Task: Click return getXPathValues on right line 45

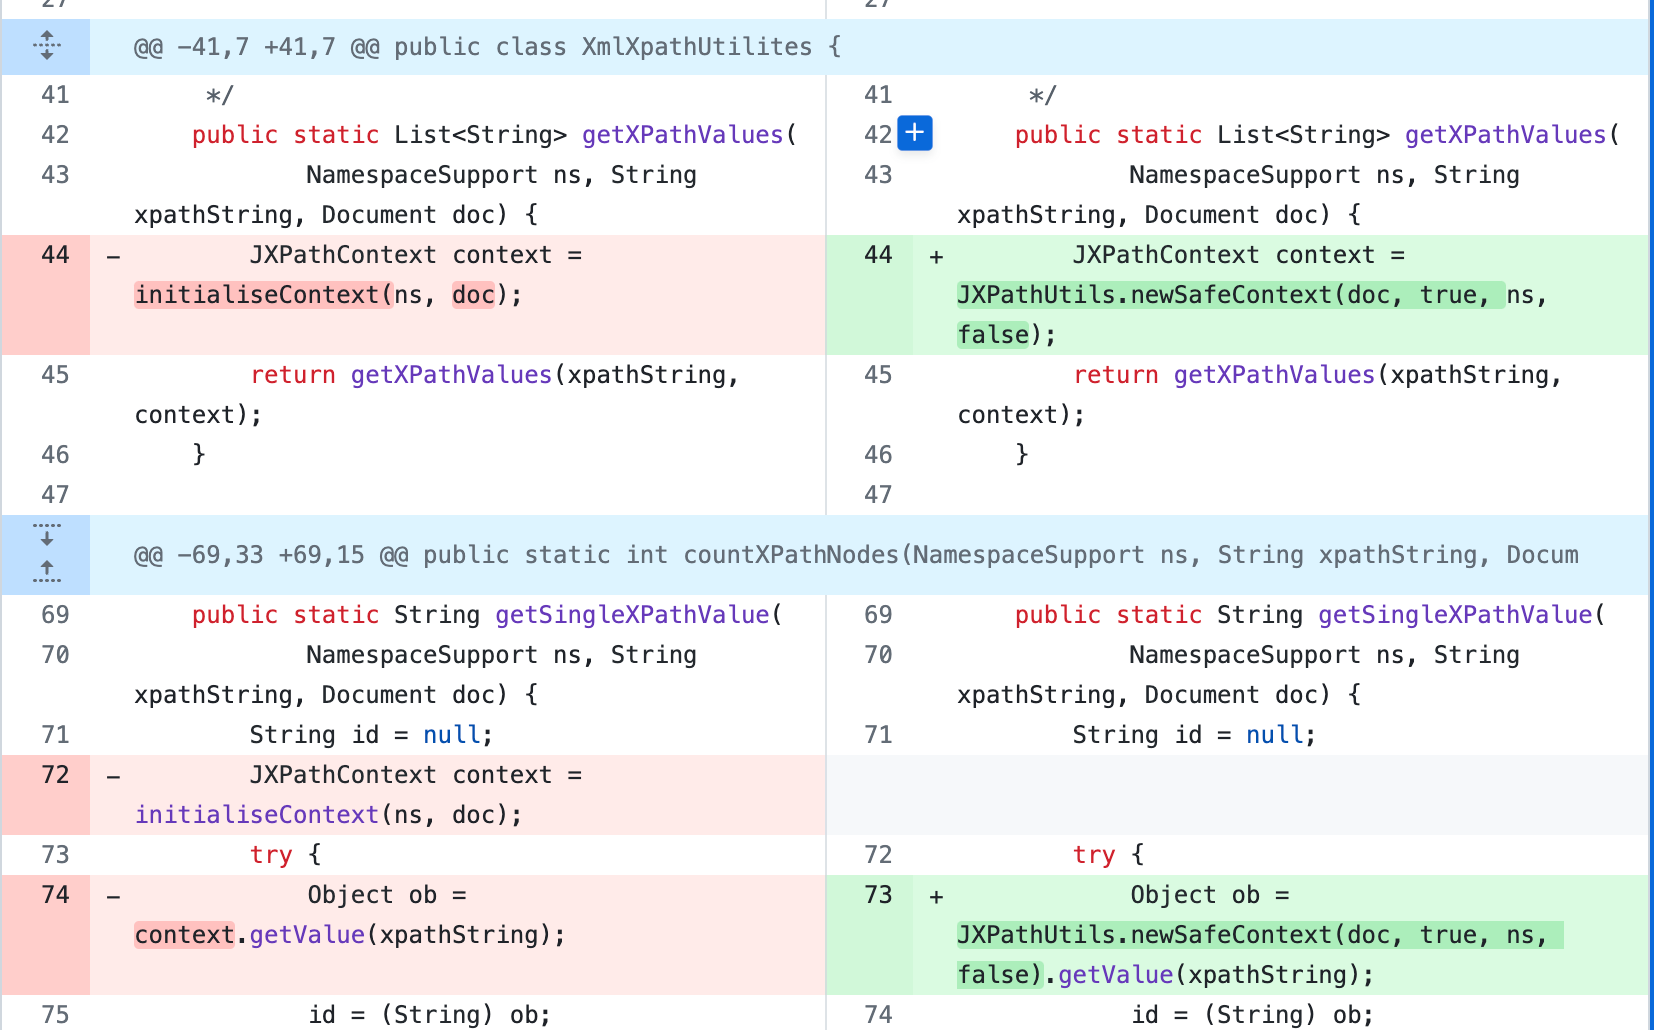Action: (x=1224, y=375)
